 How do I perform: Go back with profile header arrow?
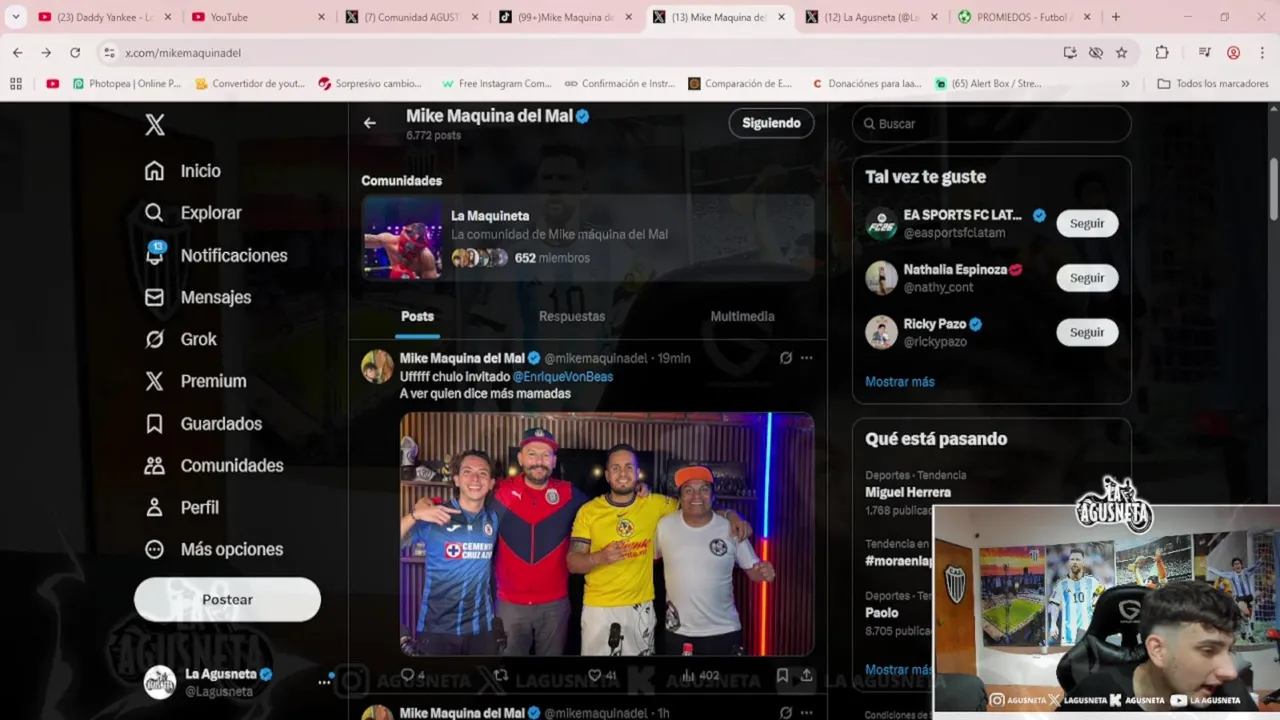(x=370, y=123)
